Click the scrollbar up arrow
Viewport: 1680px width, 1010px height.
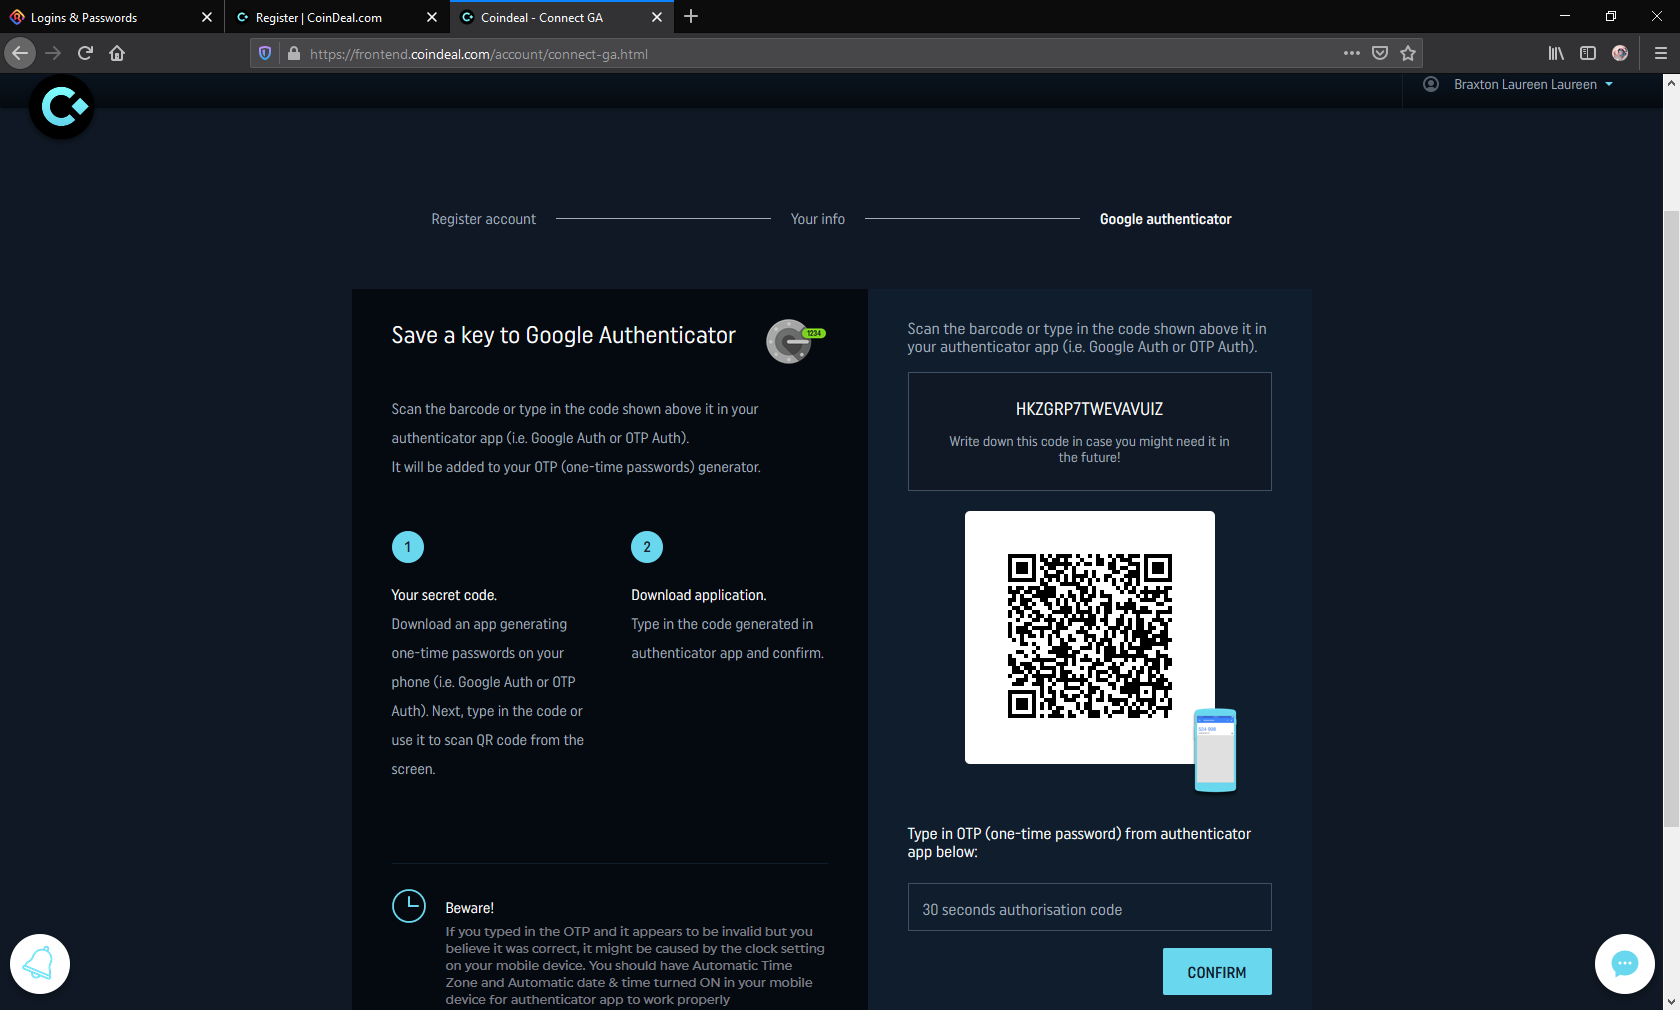coord(1671,82)
